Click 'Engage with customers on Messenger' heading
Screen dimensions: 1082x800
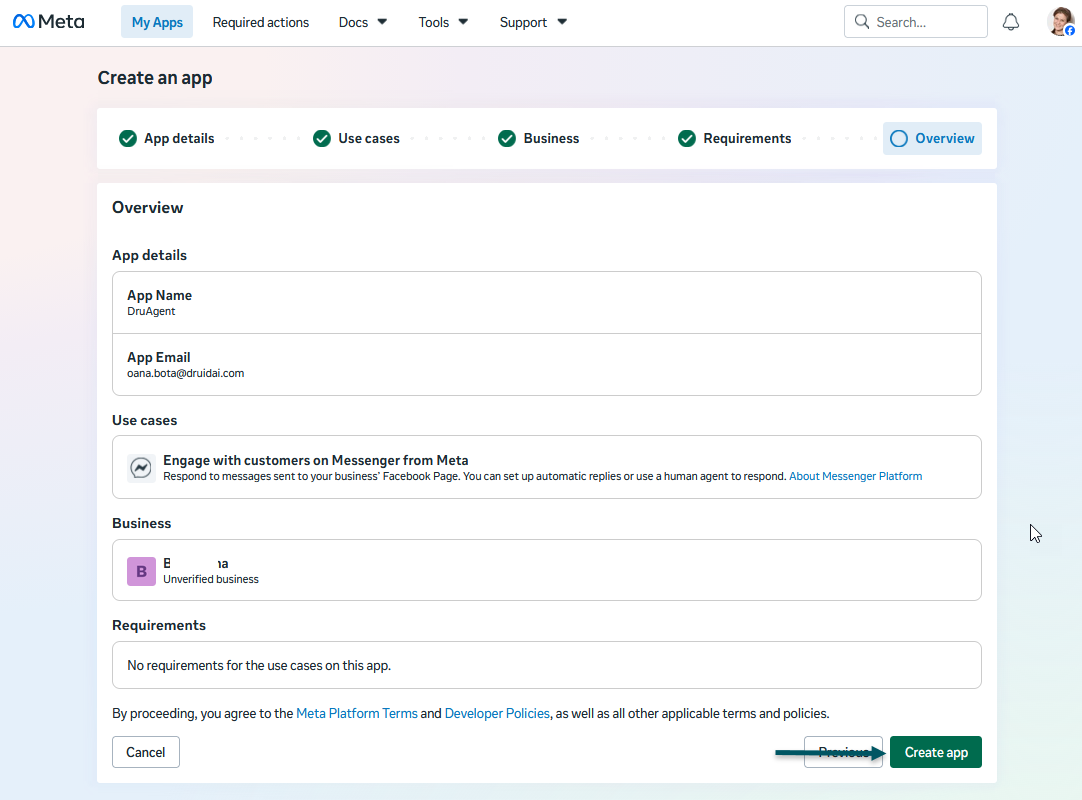point(316,460)
